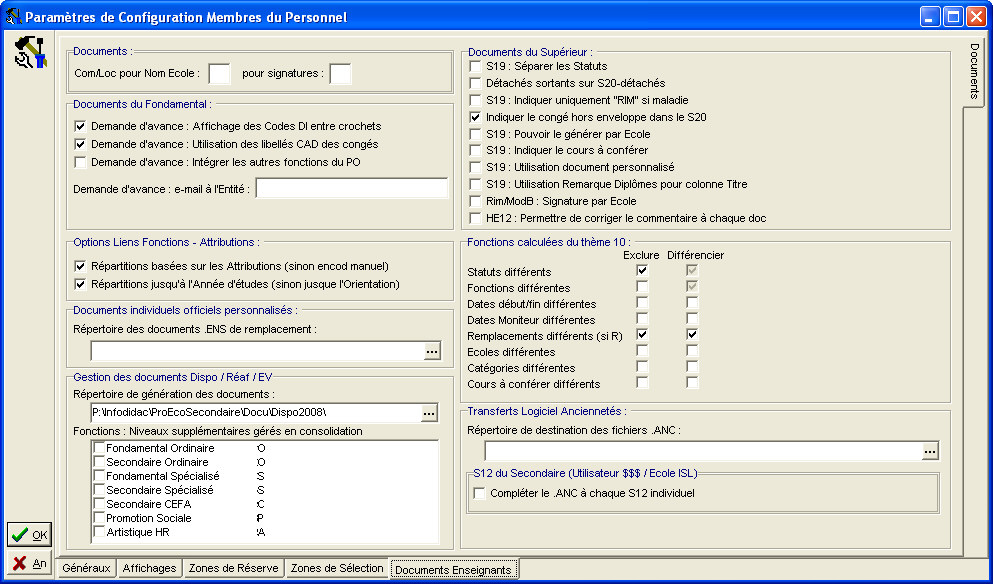This screenshot has height=584, width=993.
Task: Check Secondaire Ordinaire level
Action: (99, 462)
